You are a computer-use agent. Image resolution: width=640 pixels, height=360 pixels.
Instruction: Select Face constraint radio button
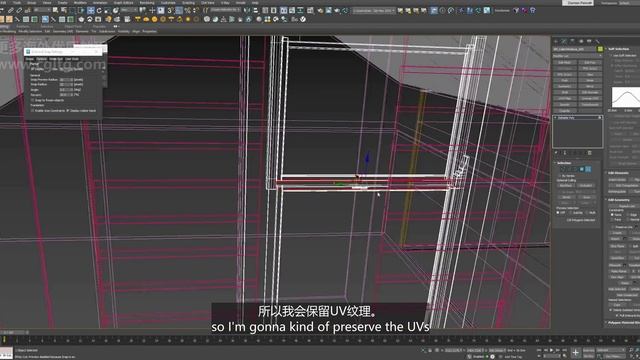click(x=612, y=220)
